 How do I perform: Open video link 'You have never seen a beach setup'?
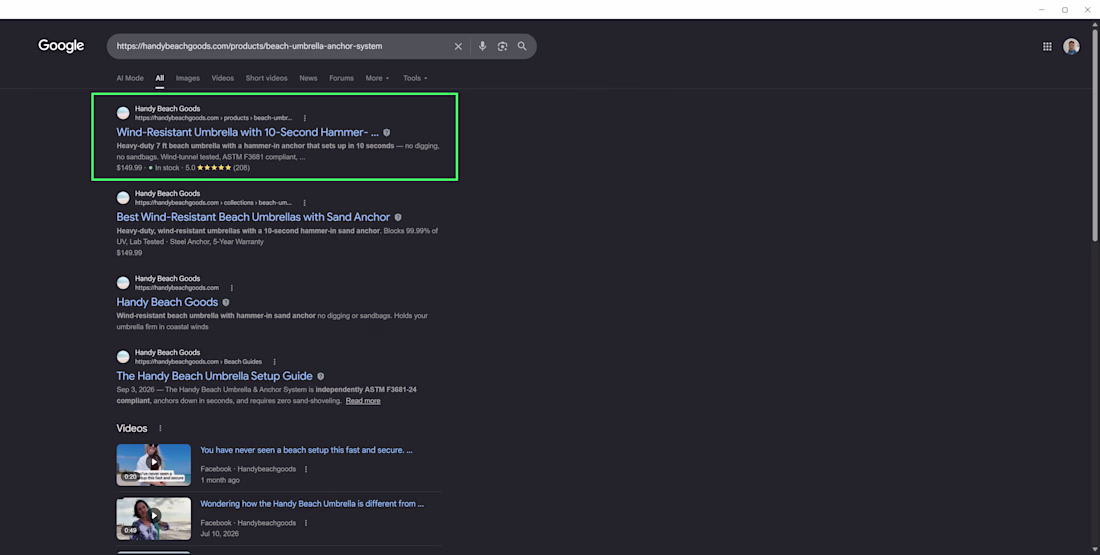click(306, 450)
